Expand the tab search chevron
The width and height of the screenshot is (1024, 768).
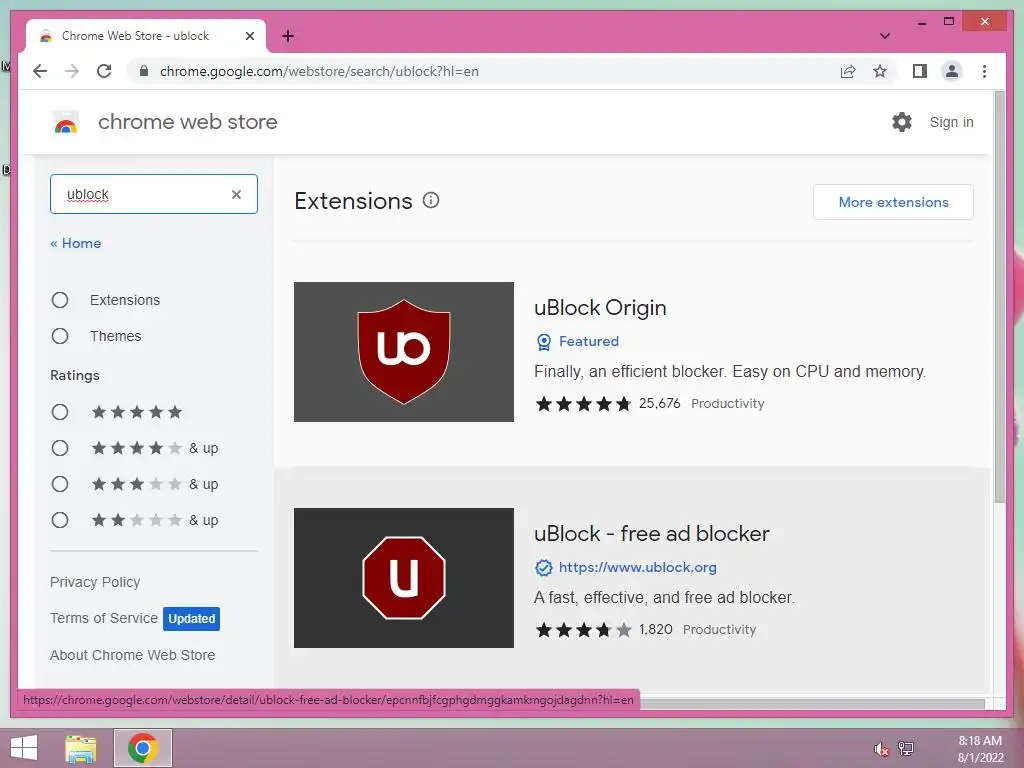(884, 36)
